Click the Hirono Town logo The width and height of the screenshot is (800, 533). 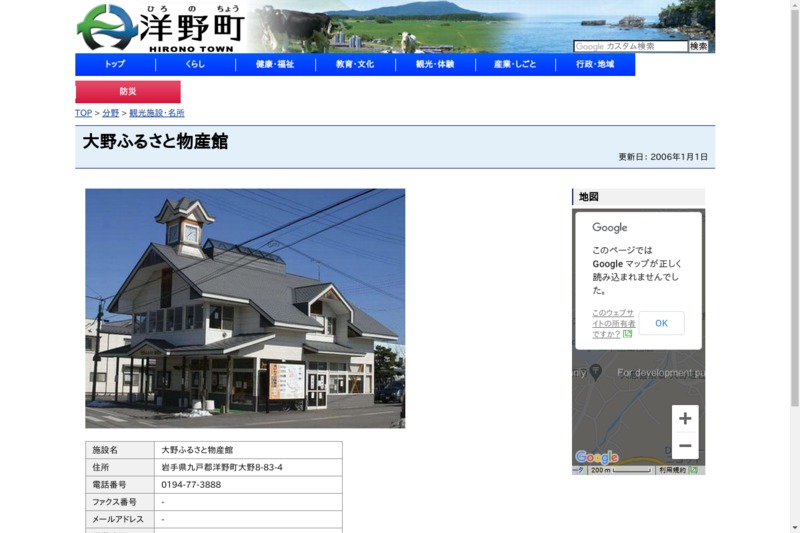click(x=160, y=27)
